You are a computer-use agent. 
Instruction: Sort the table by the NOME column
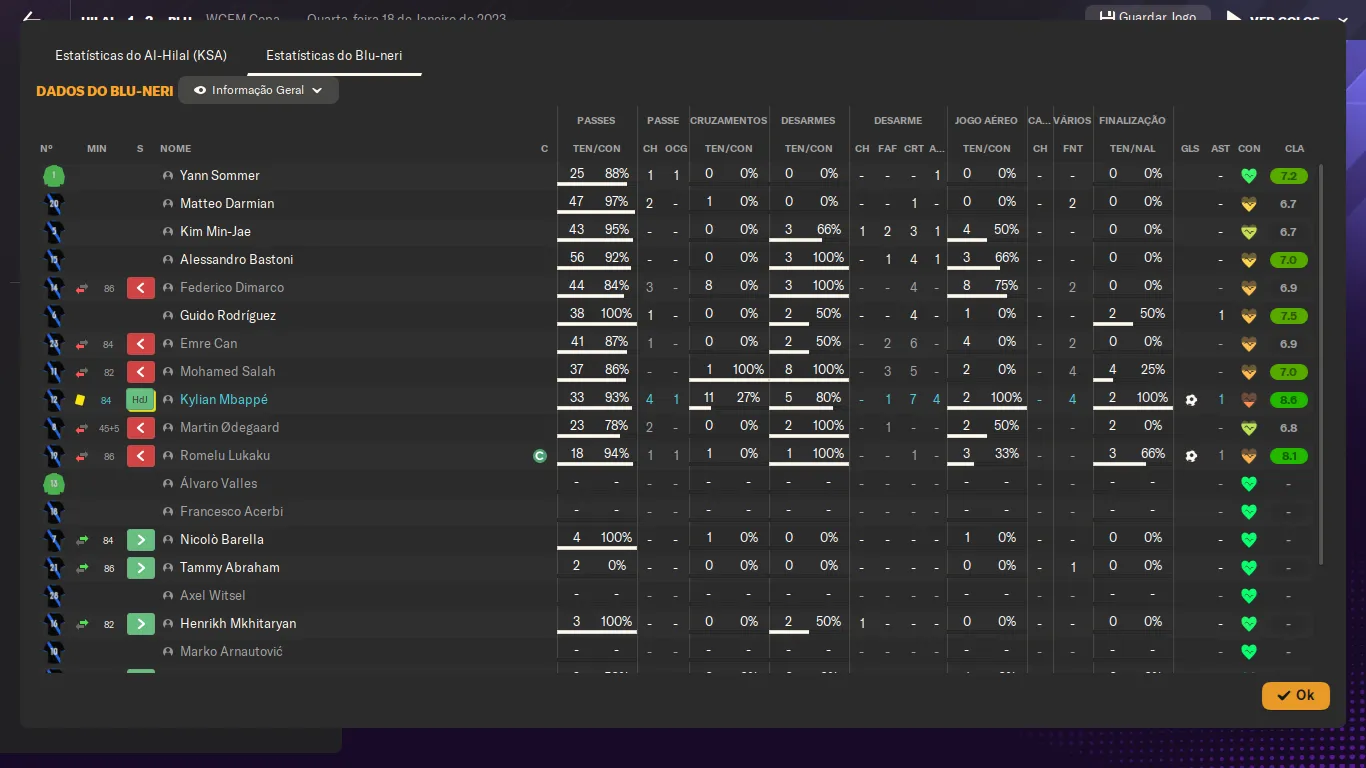175,149
